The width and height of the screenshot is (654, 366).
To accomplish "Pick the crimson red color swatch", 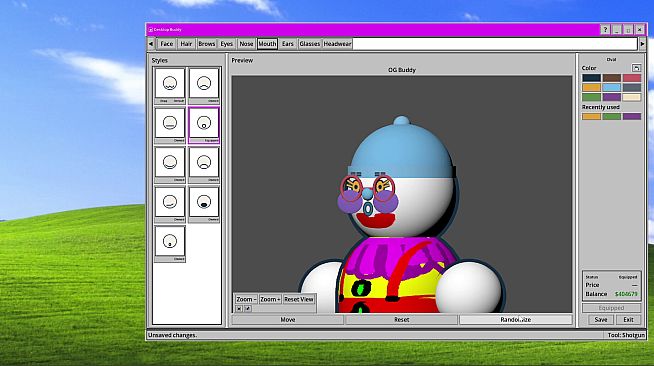I will click(632, 78).
